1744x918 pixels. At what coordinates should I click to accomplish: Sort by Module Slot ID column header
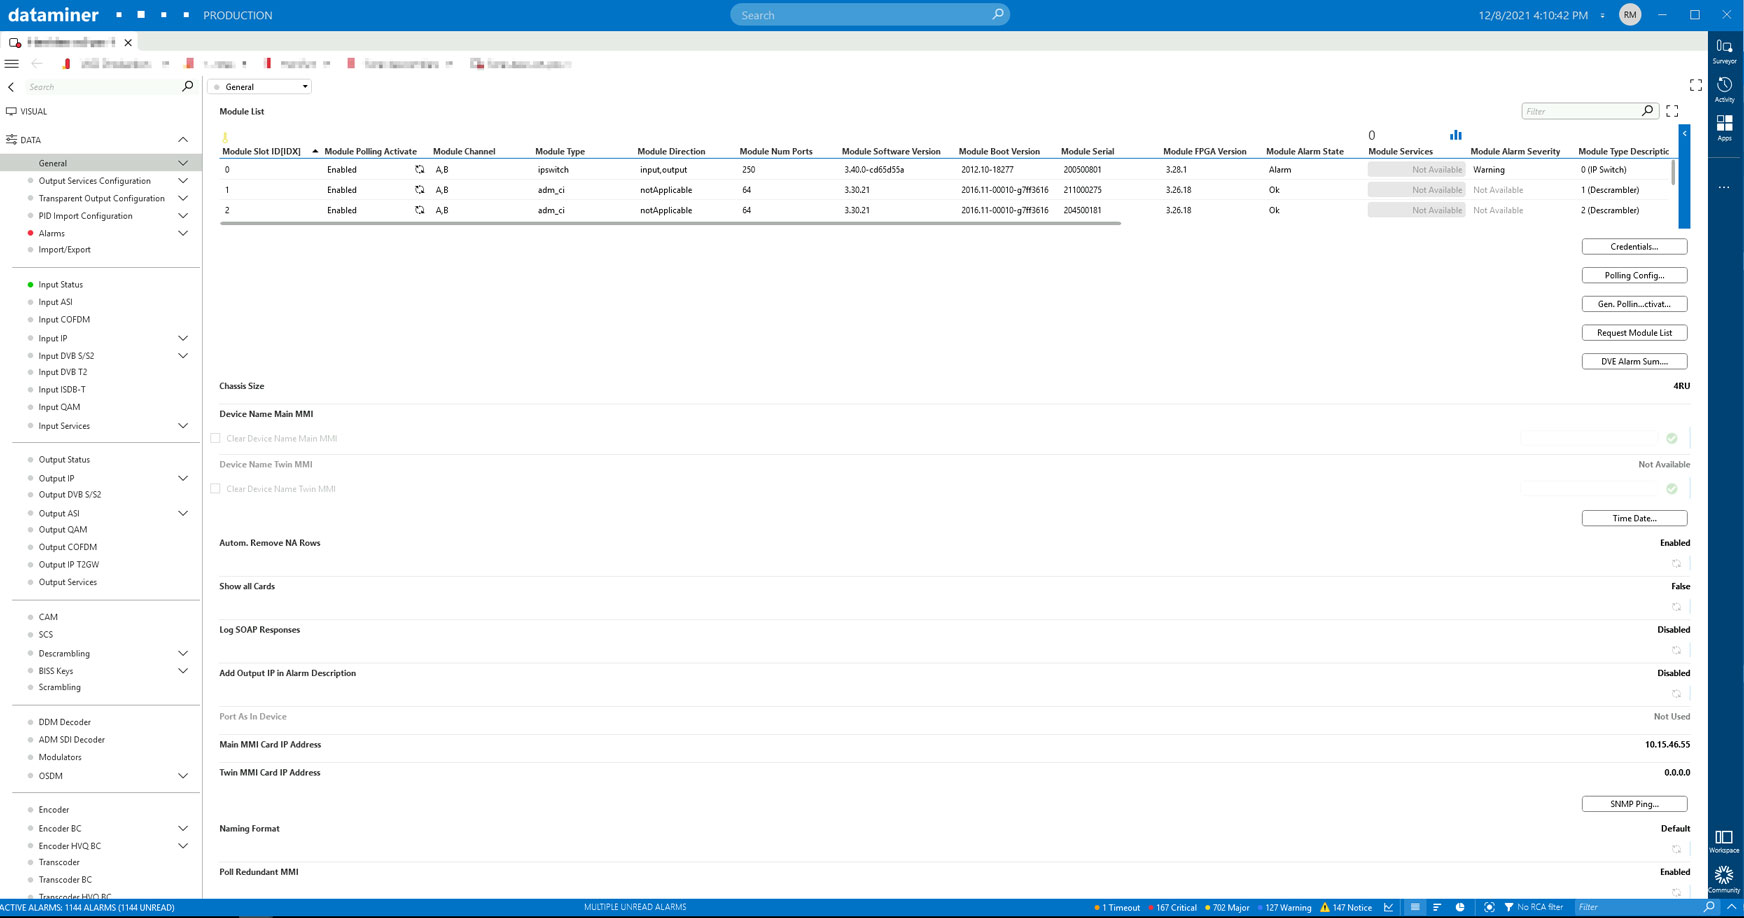(261, 152)
